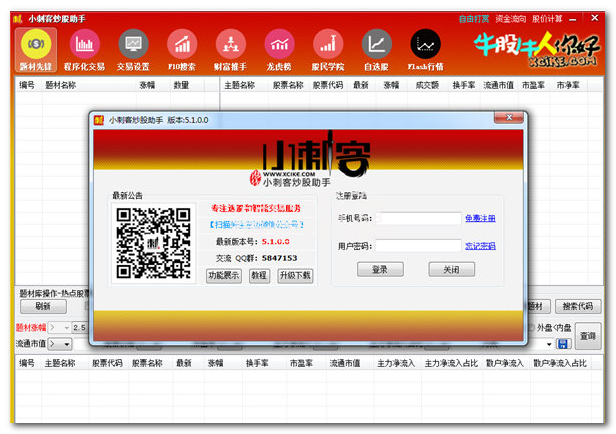
Task: Click the 涨幅 header beside 数量
Action: click(147, 85)
